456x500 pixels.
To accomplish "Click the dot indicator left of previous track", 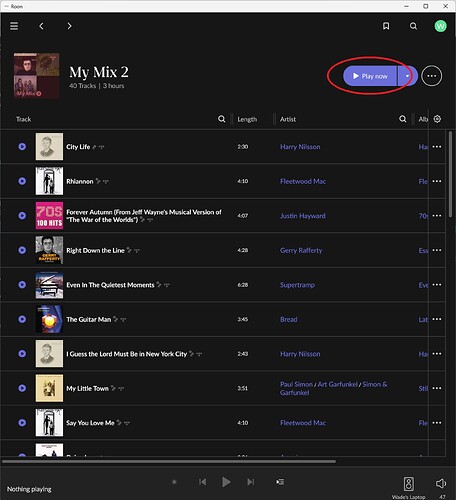I will click(x=174, y=482).
